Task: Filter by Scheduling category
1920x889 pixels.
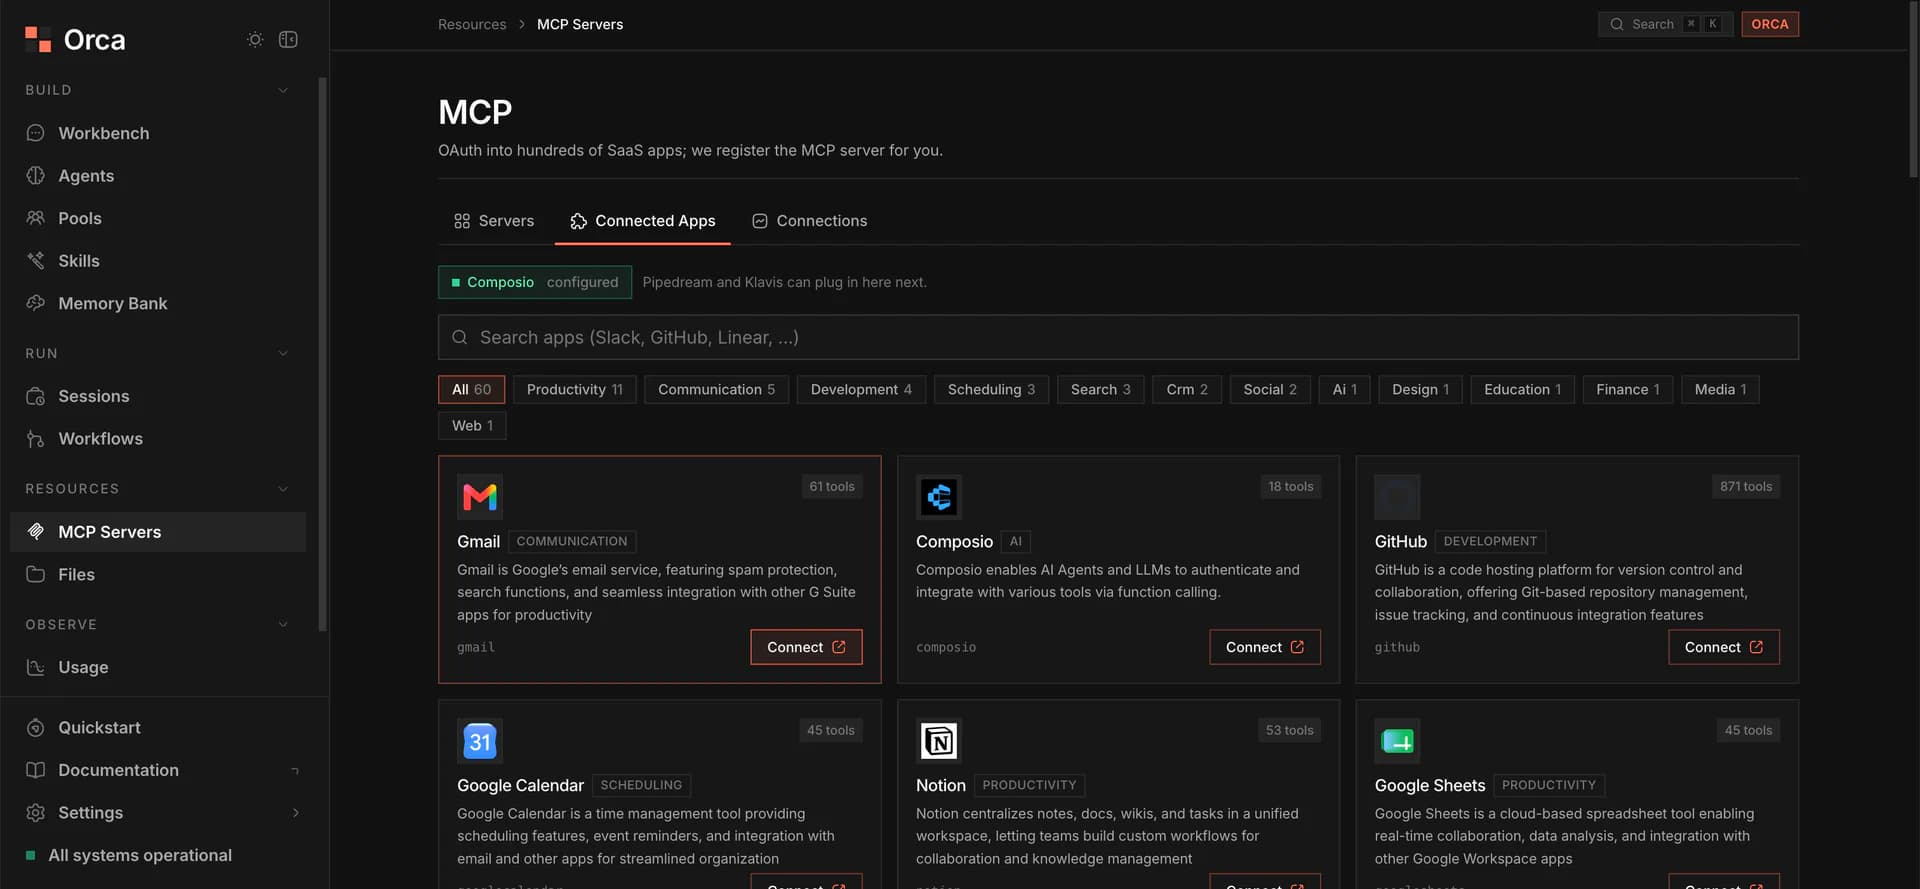Action: (x=991, y=389)
